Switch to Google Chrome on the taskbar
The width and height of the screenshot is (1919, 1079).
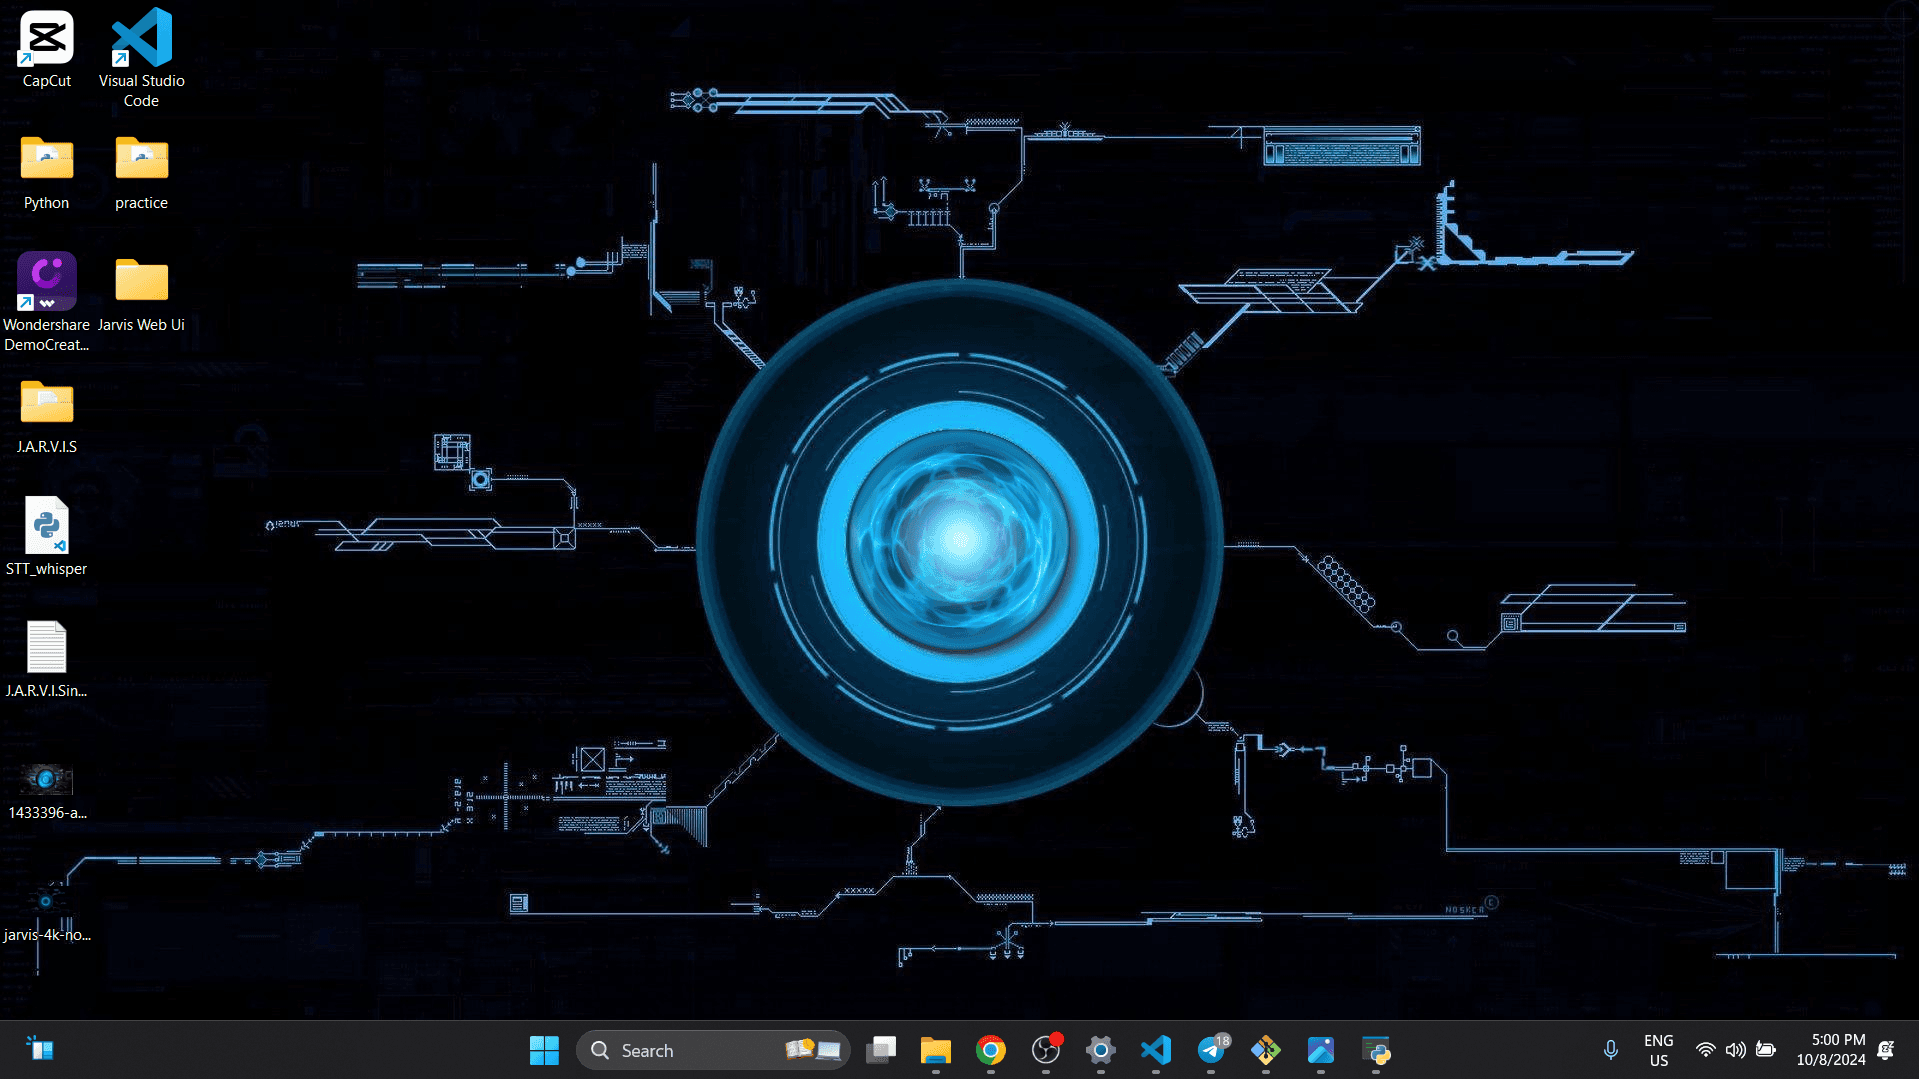[x=991, y=1050]
